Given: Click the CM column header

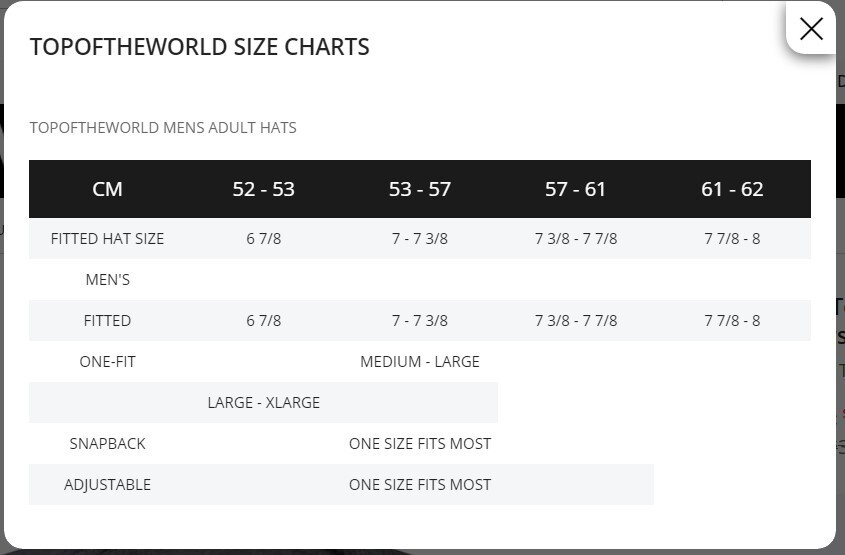Looking at the screenshot, I should tap(107, 189).
